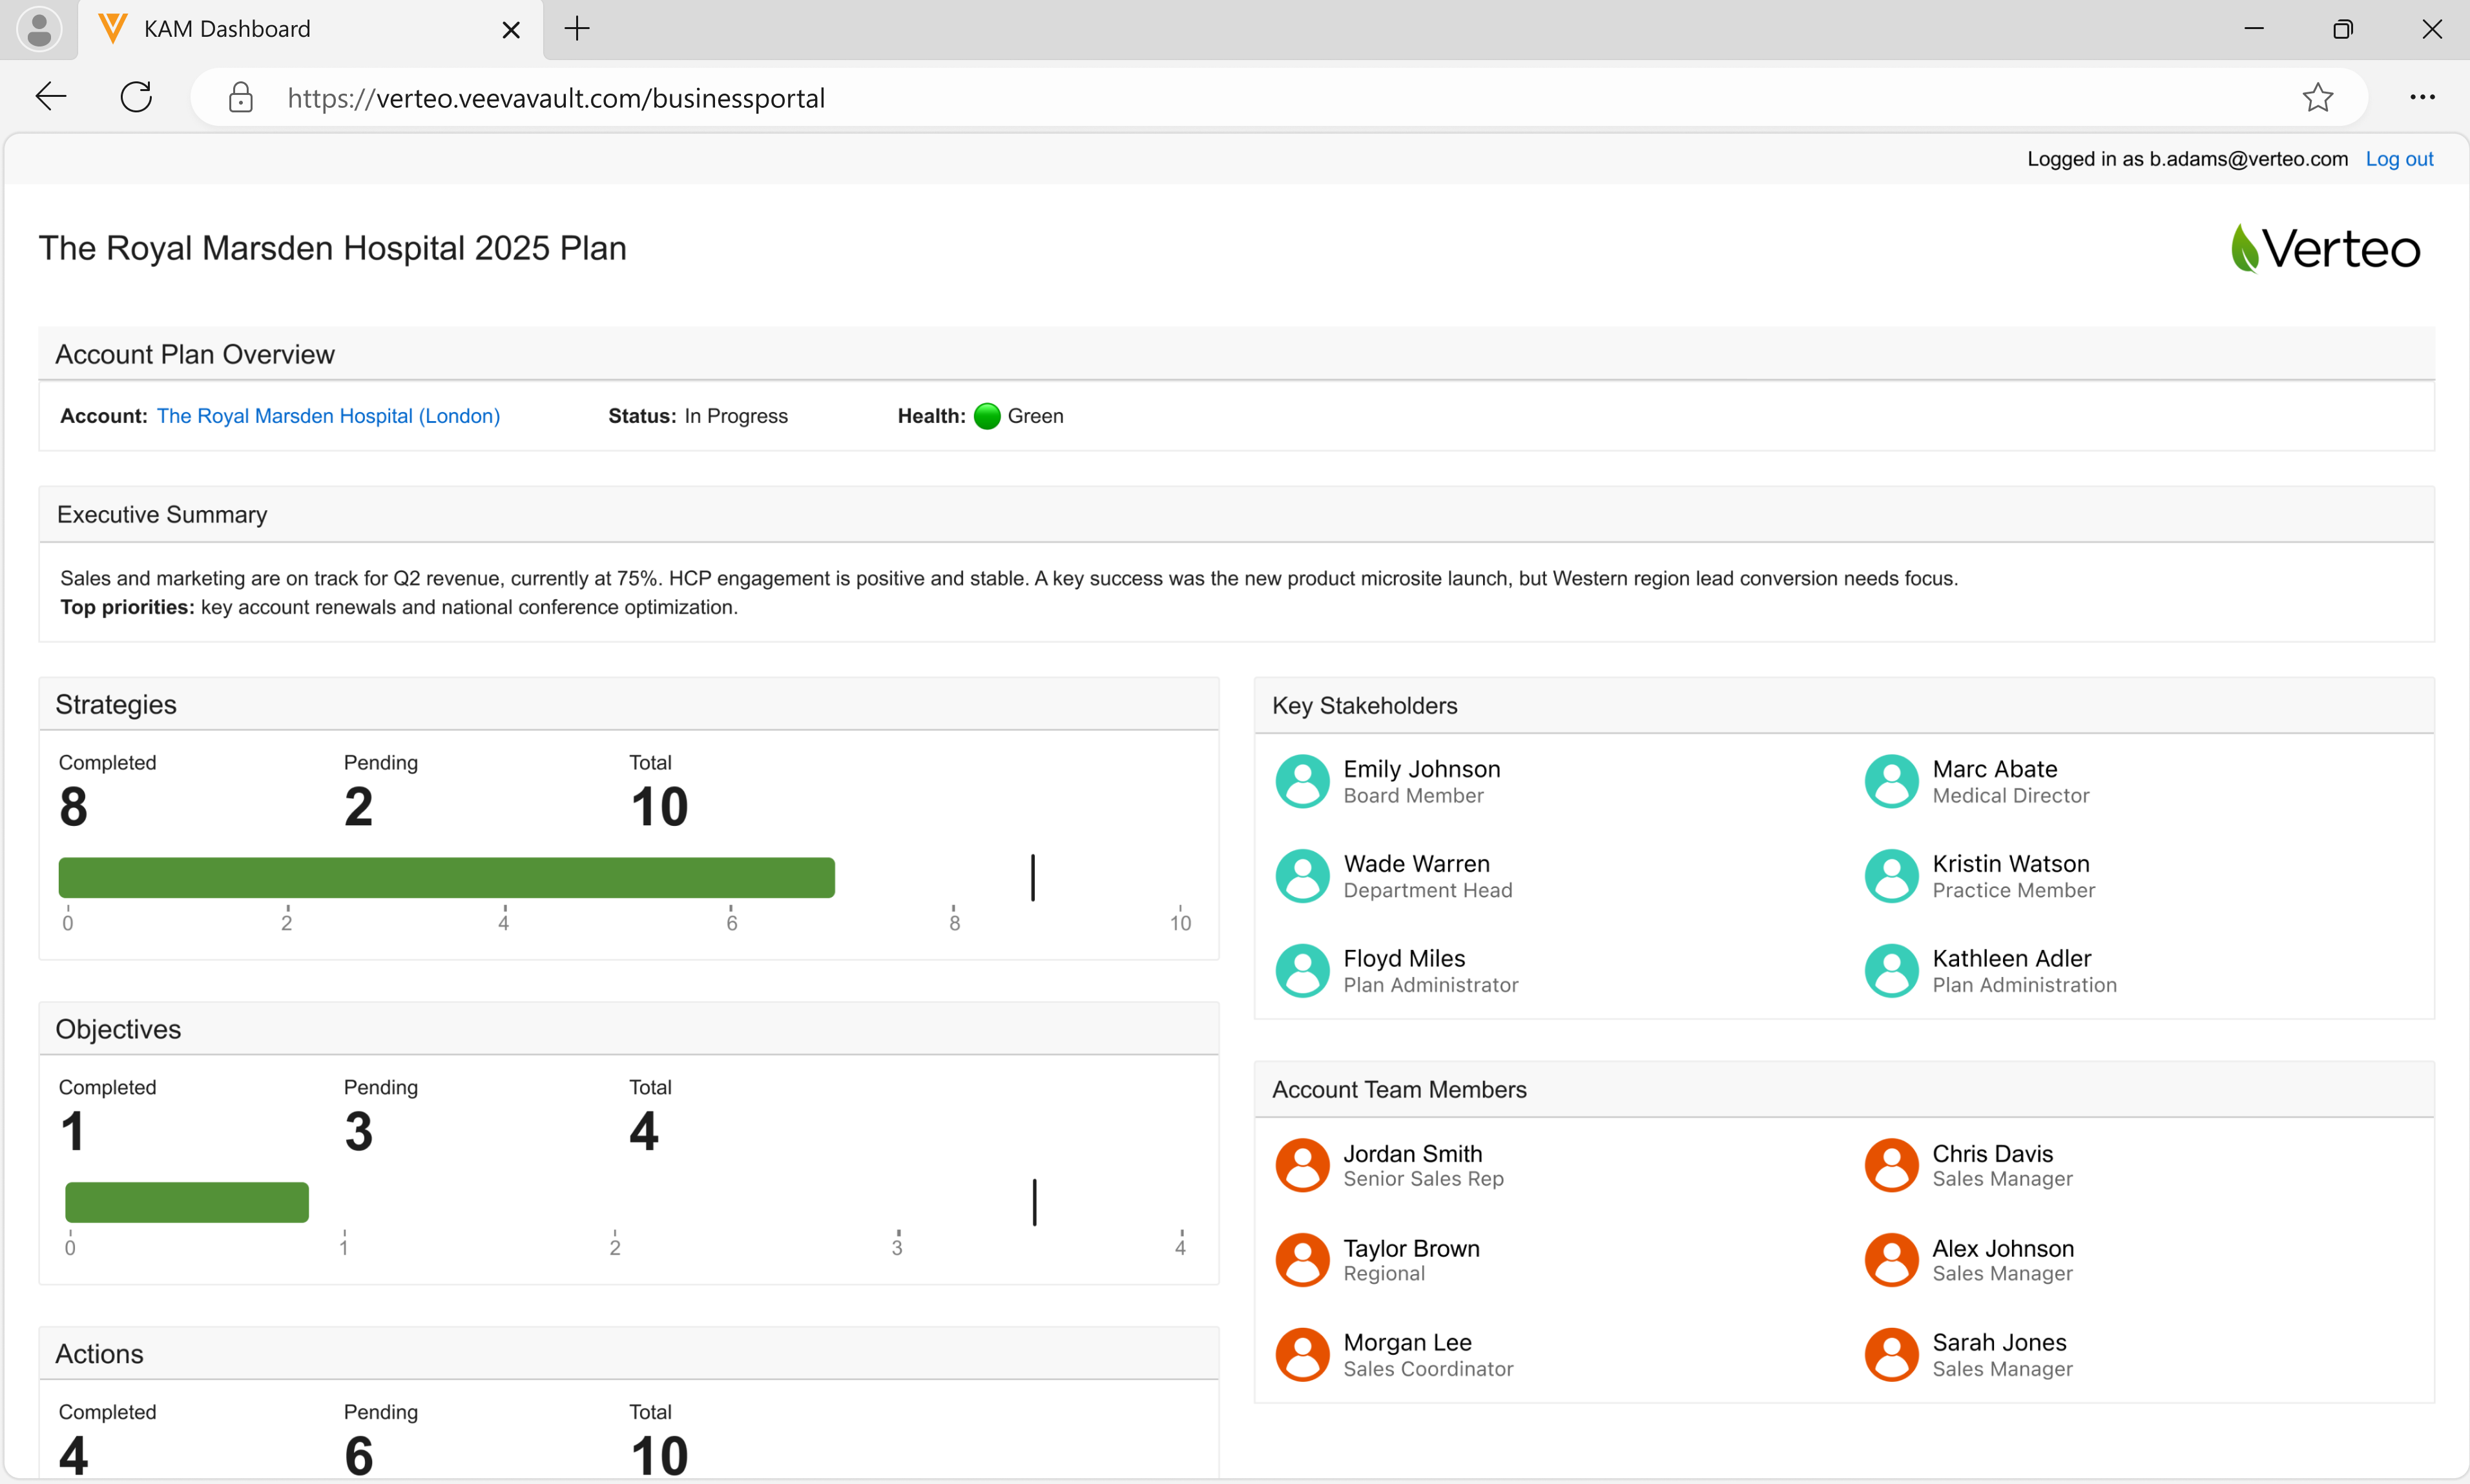This screenshot has height=1484, width=2470.
Task: Open The Royal Marsden Hospital (London) link
Action: (x=328, y=416)
